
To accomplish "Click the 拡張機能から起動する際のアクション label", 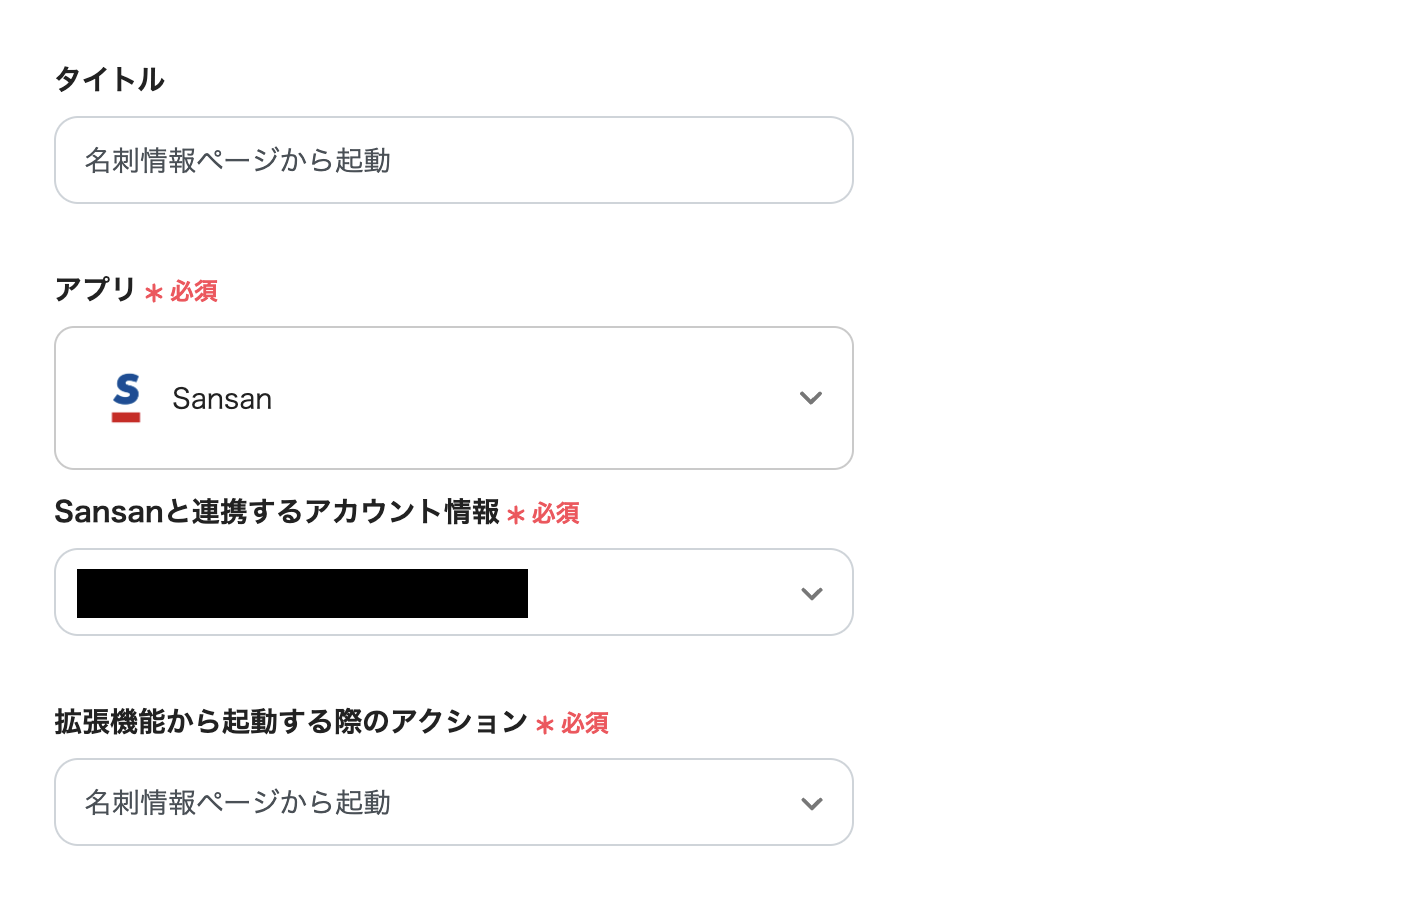I will pos(291,722).
